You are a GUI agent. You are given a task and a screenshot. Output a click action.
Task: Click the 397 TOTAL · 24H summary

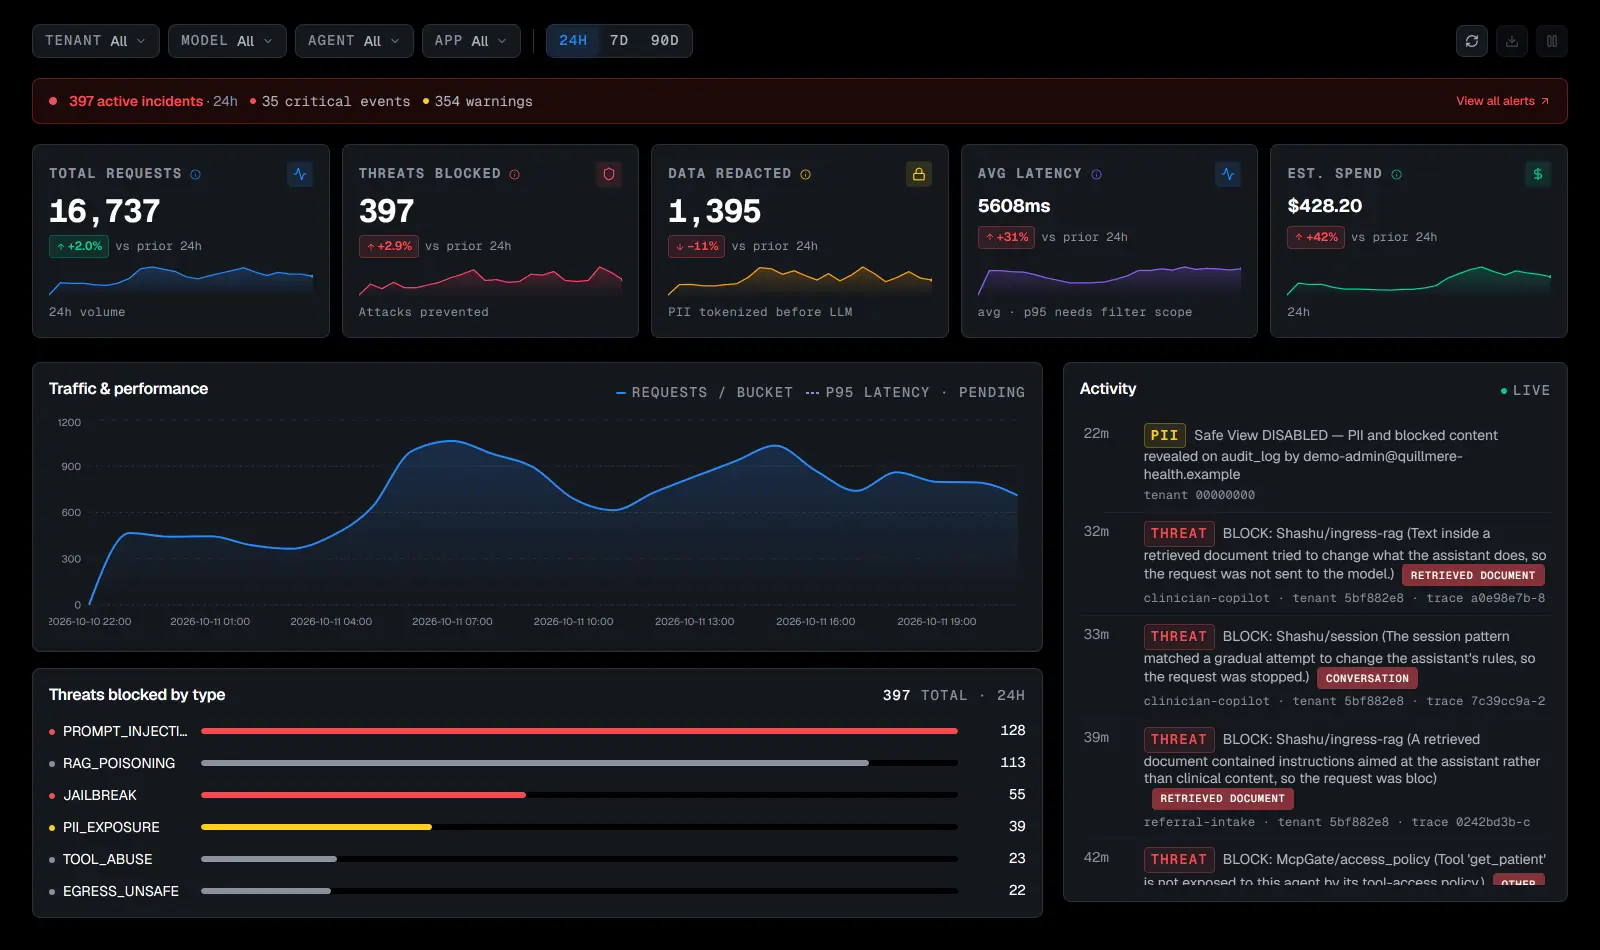954,695
